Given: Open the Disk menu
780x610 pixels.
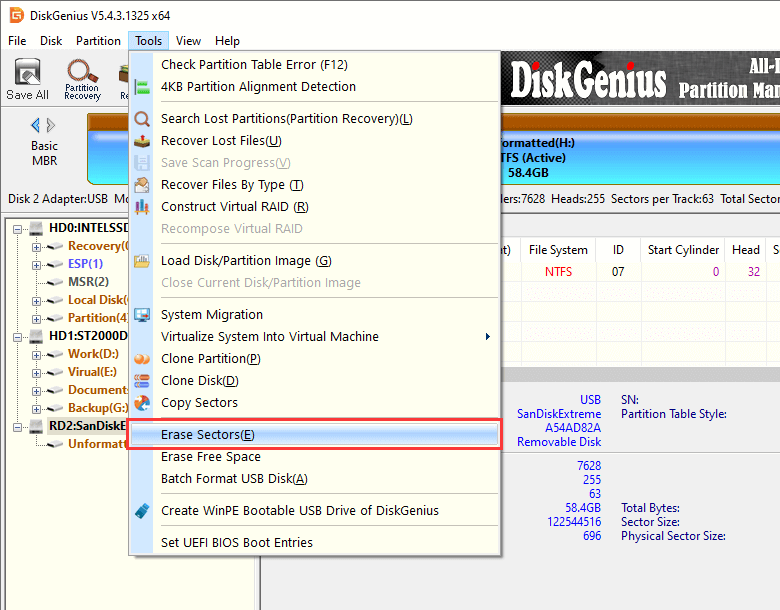Looking at the screenshot, I should click(51, 41).
